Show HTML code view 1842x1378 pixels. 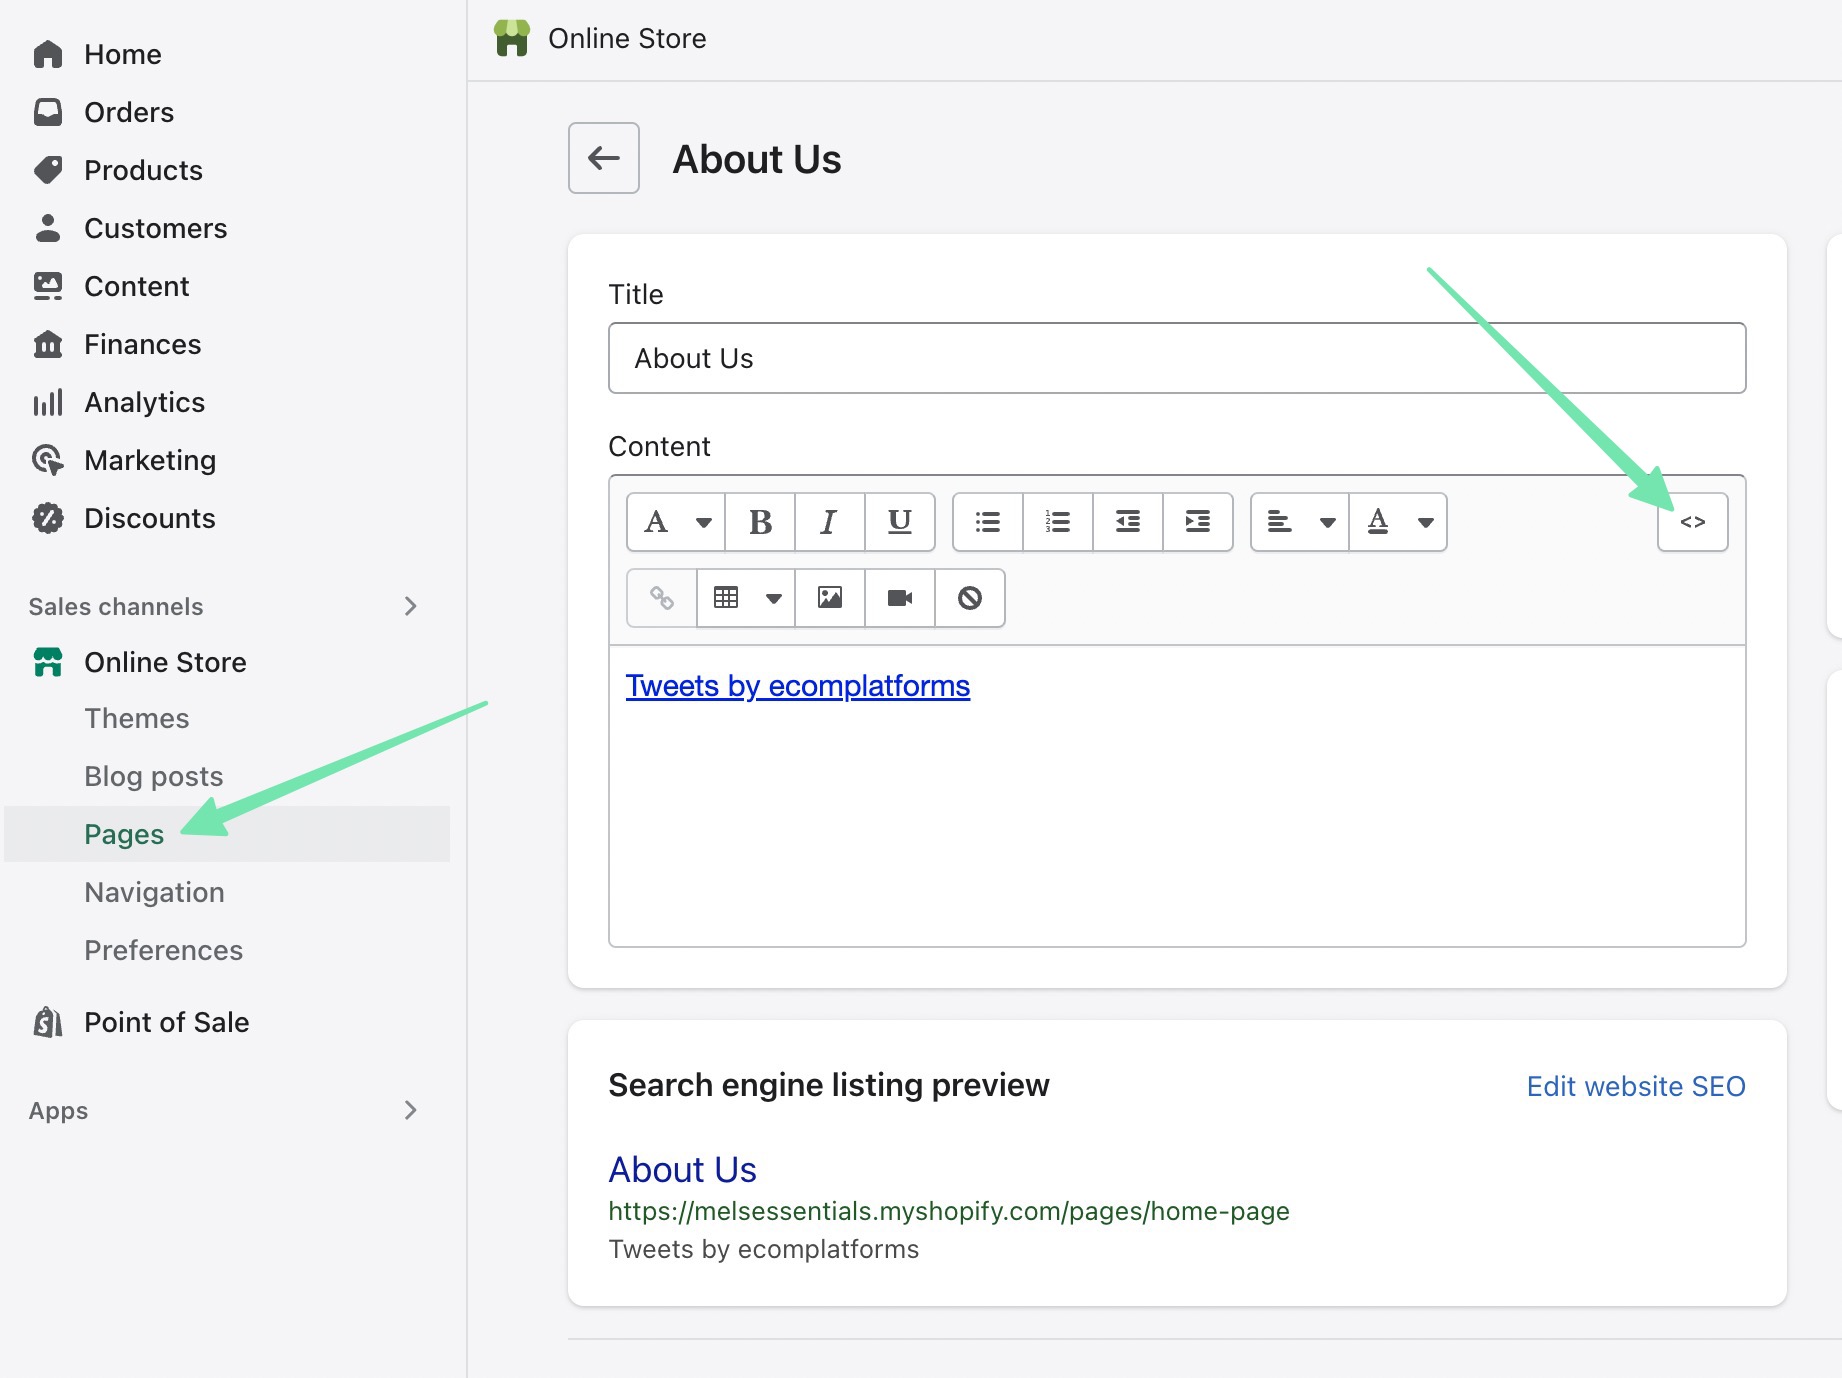[x=1692, y=522]
